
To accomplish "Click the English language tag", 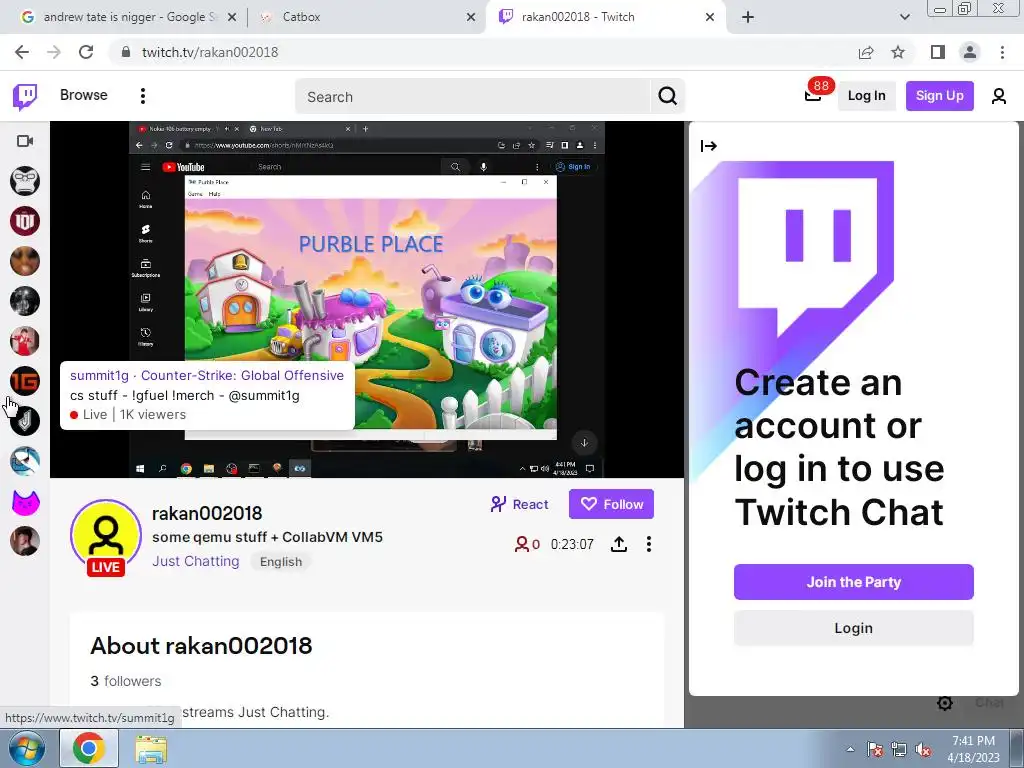I will 281,562.
